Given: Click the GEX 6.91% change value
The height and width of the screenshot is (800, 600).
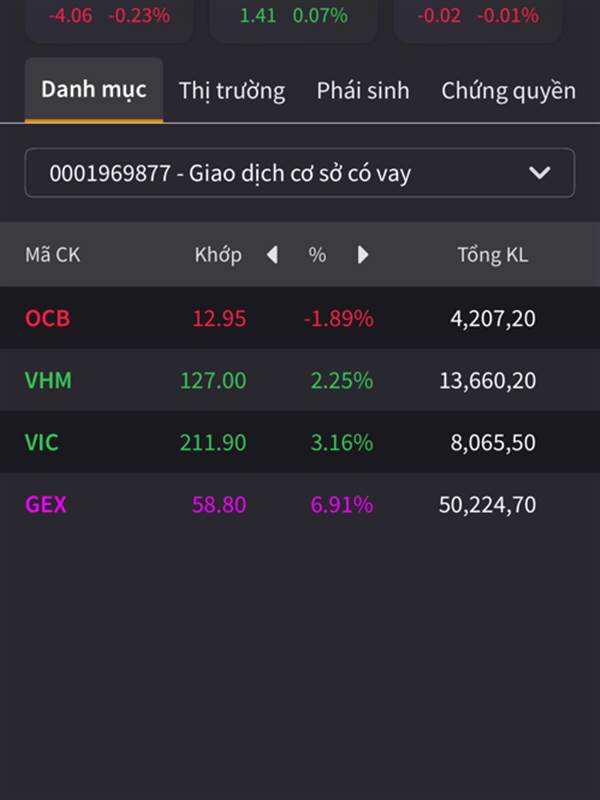Looking at the screenshot, I should point(342,504).
